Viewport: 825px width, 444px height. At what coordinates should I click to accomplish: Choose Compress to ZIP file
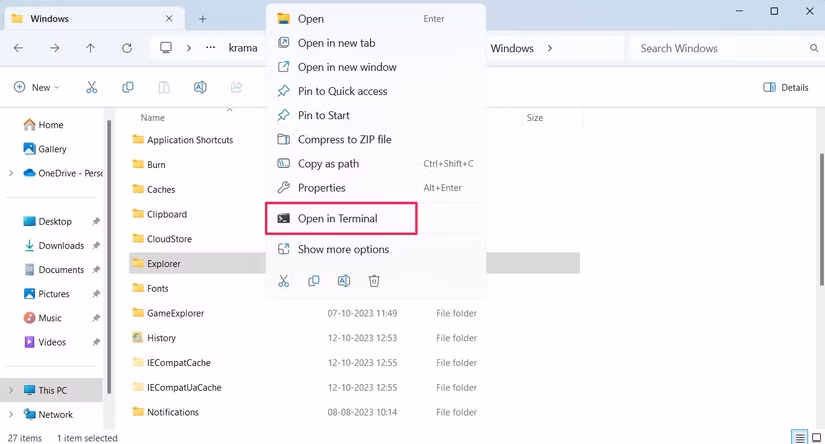point(376,140)
